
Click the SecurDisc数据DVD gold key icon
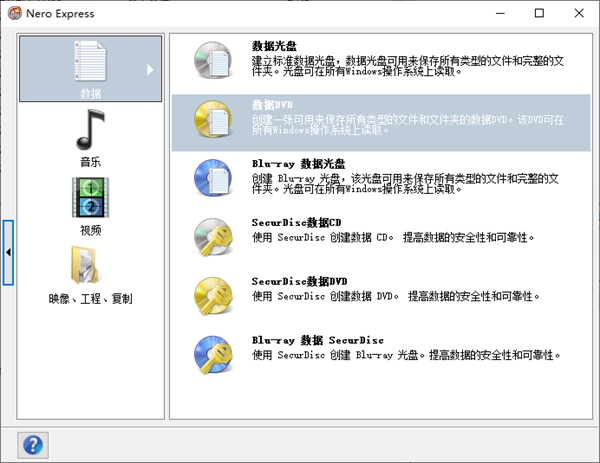coord(212,294)
